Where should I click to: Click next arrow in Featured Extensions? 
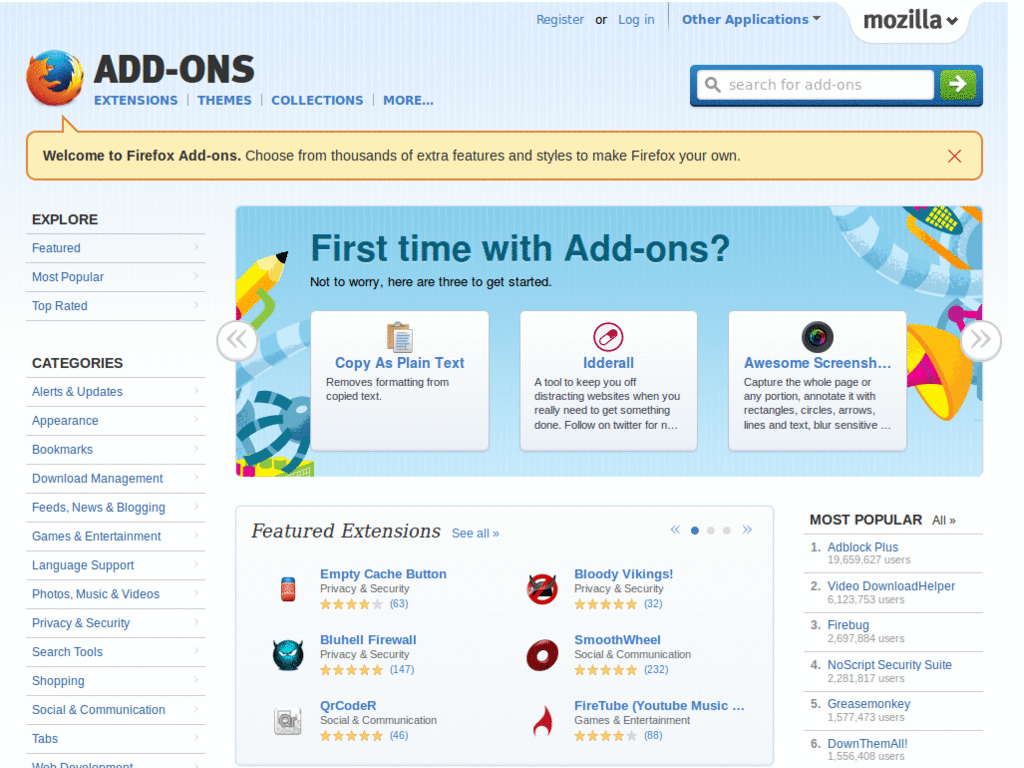tap(747, 530)
